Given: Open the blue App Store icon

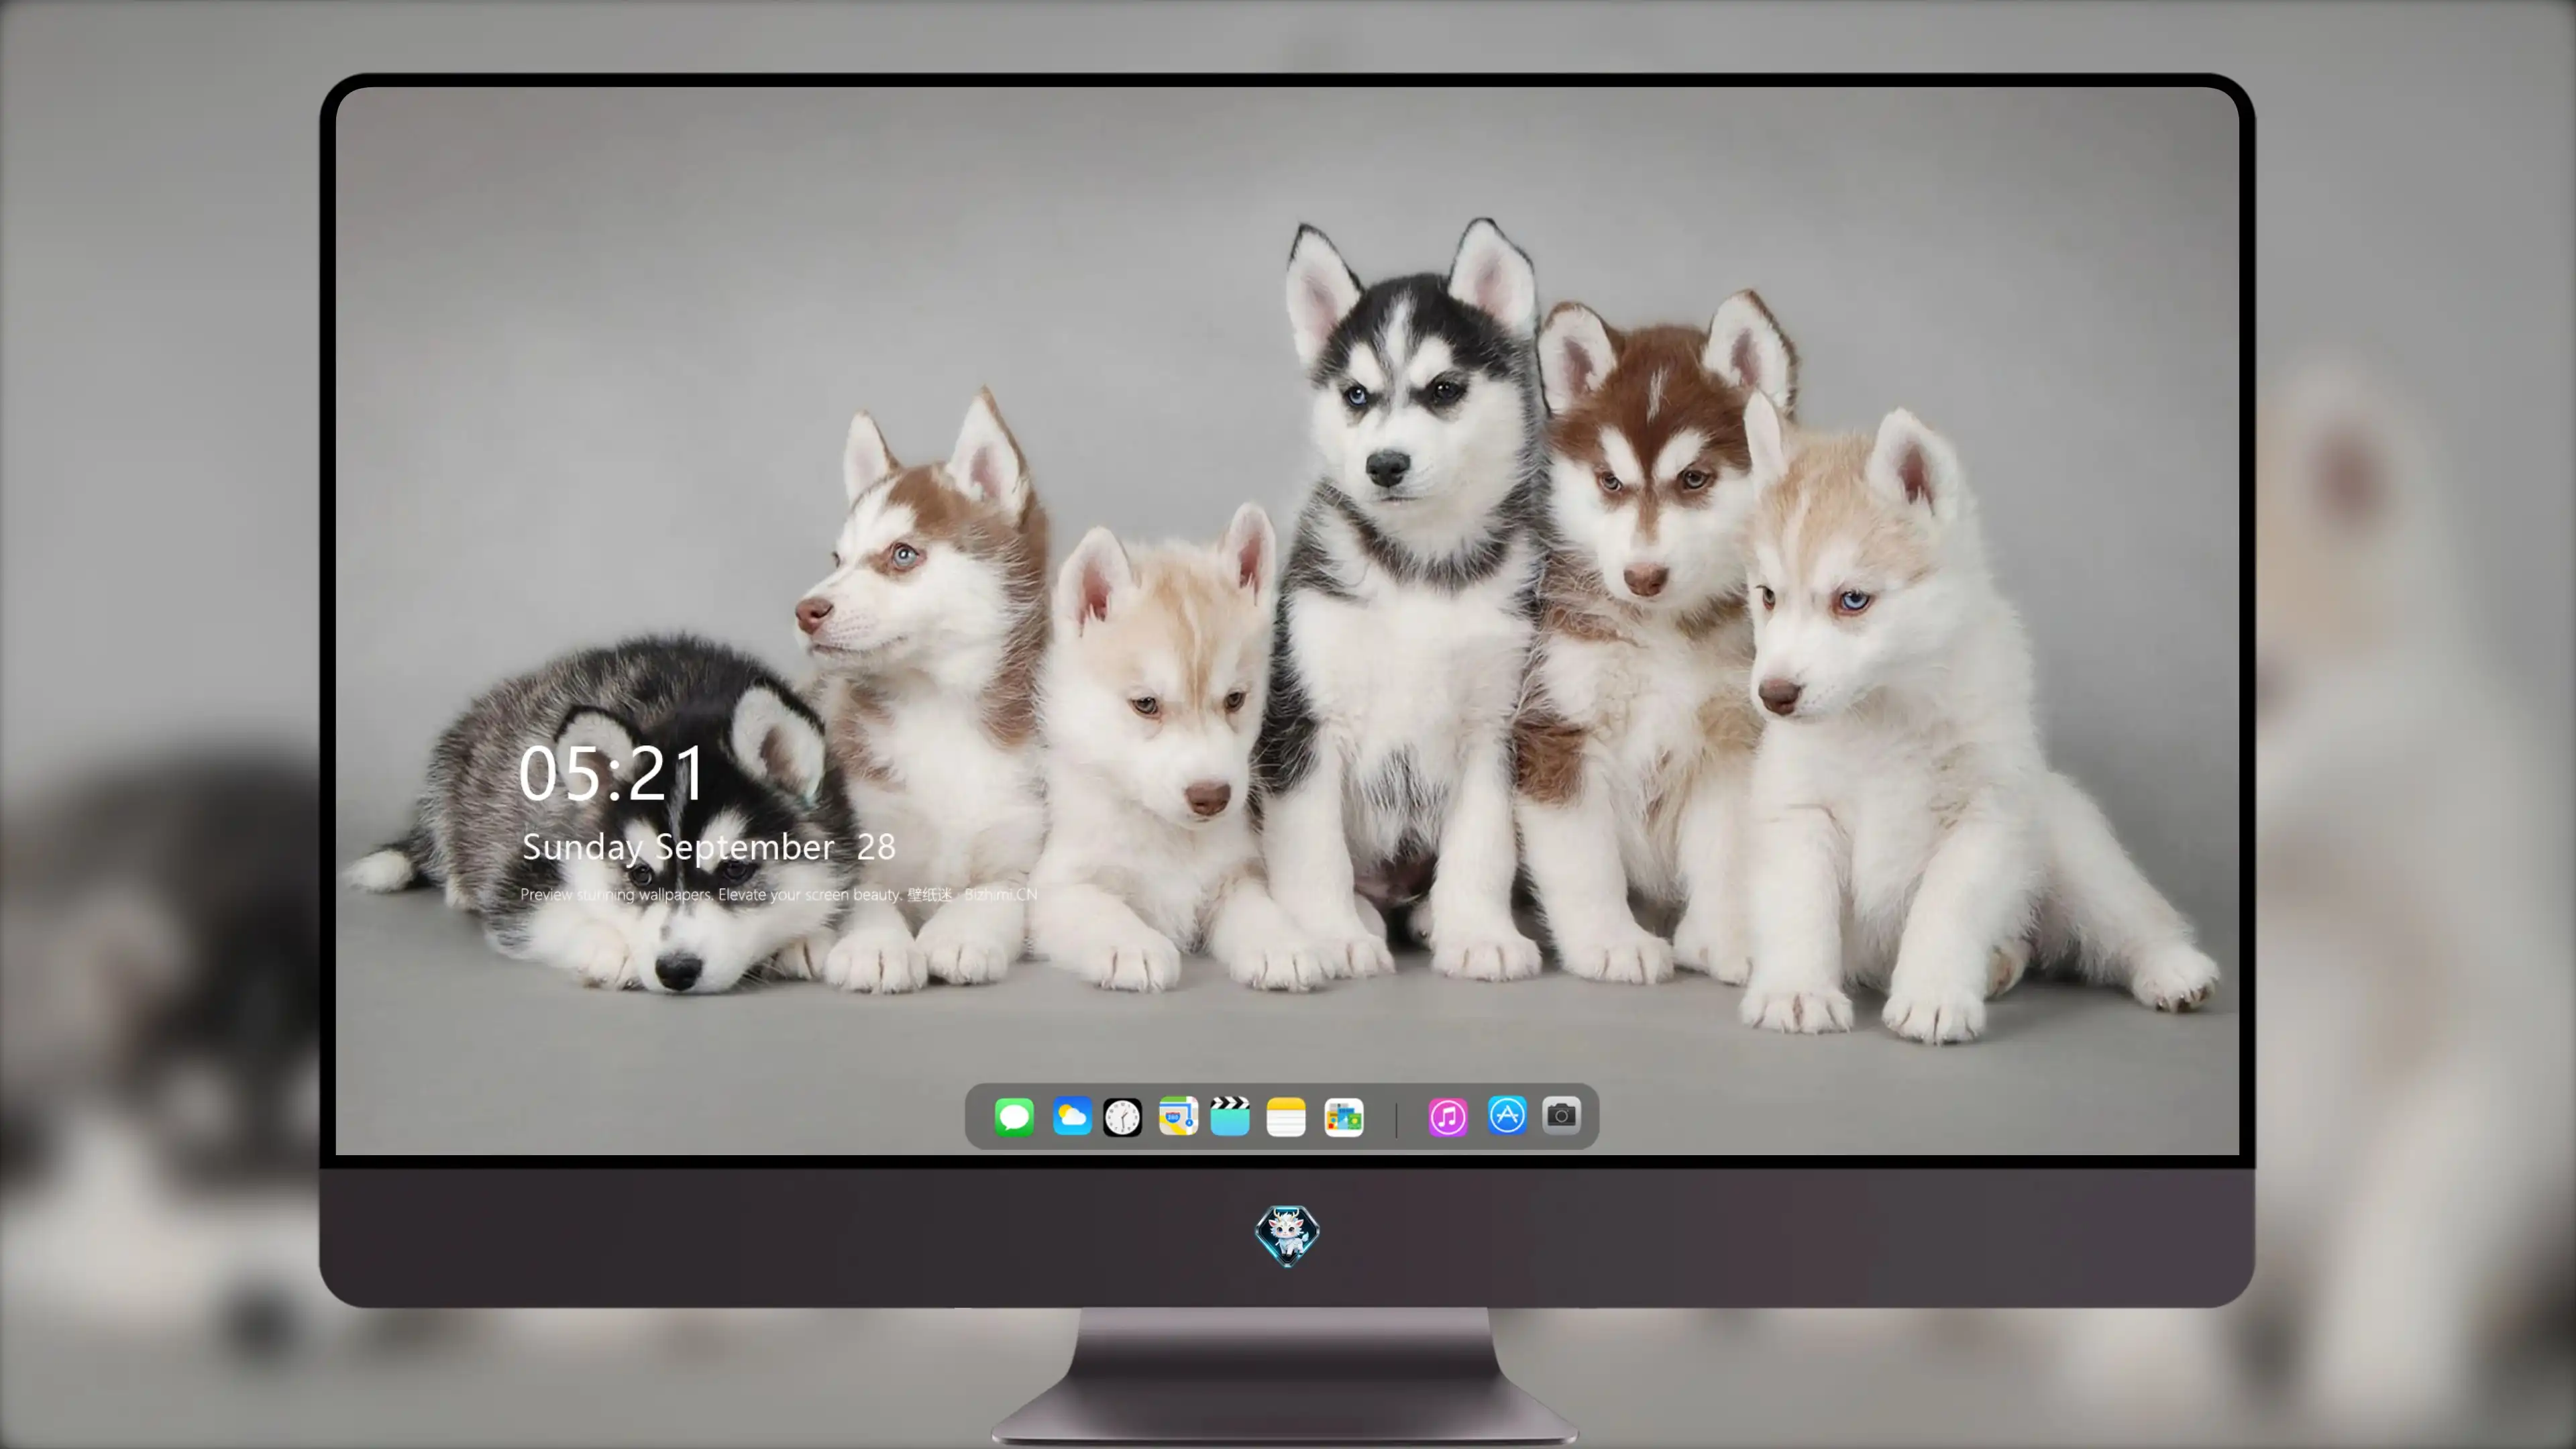Looking at the screenshot, I should [x=1507, y=1115].
